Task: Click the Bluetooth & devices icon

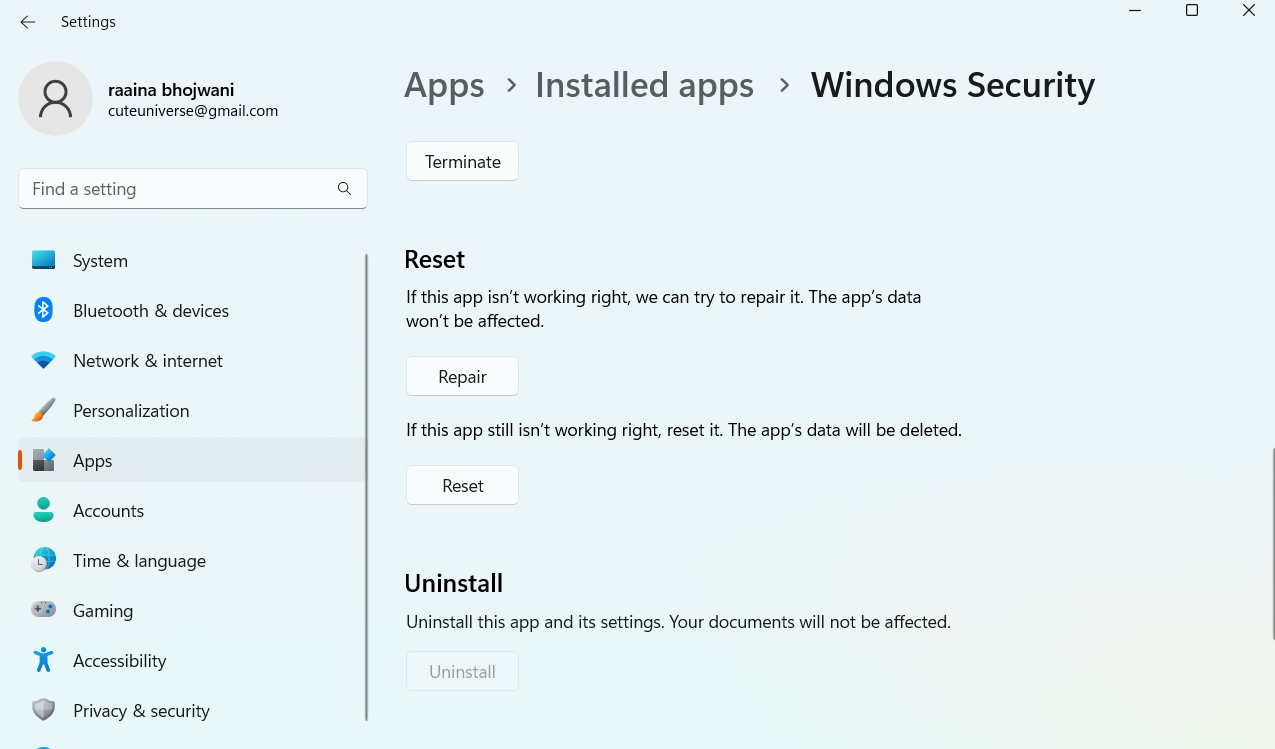Action: pos(43,310)
